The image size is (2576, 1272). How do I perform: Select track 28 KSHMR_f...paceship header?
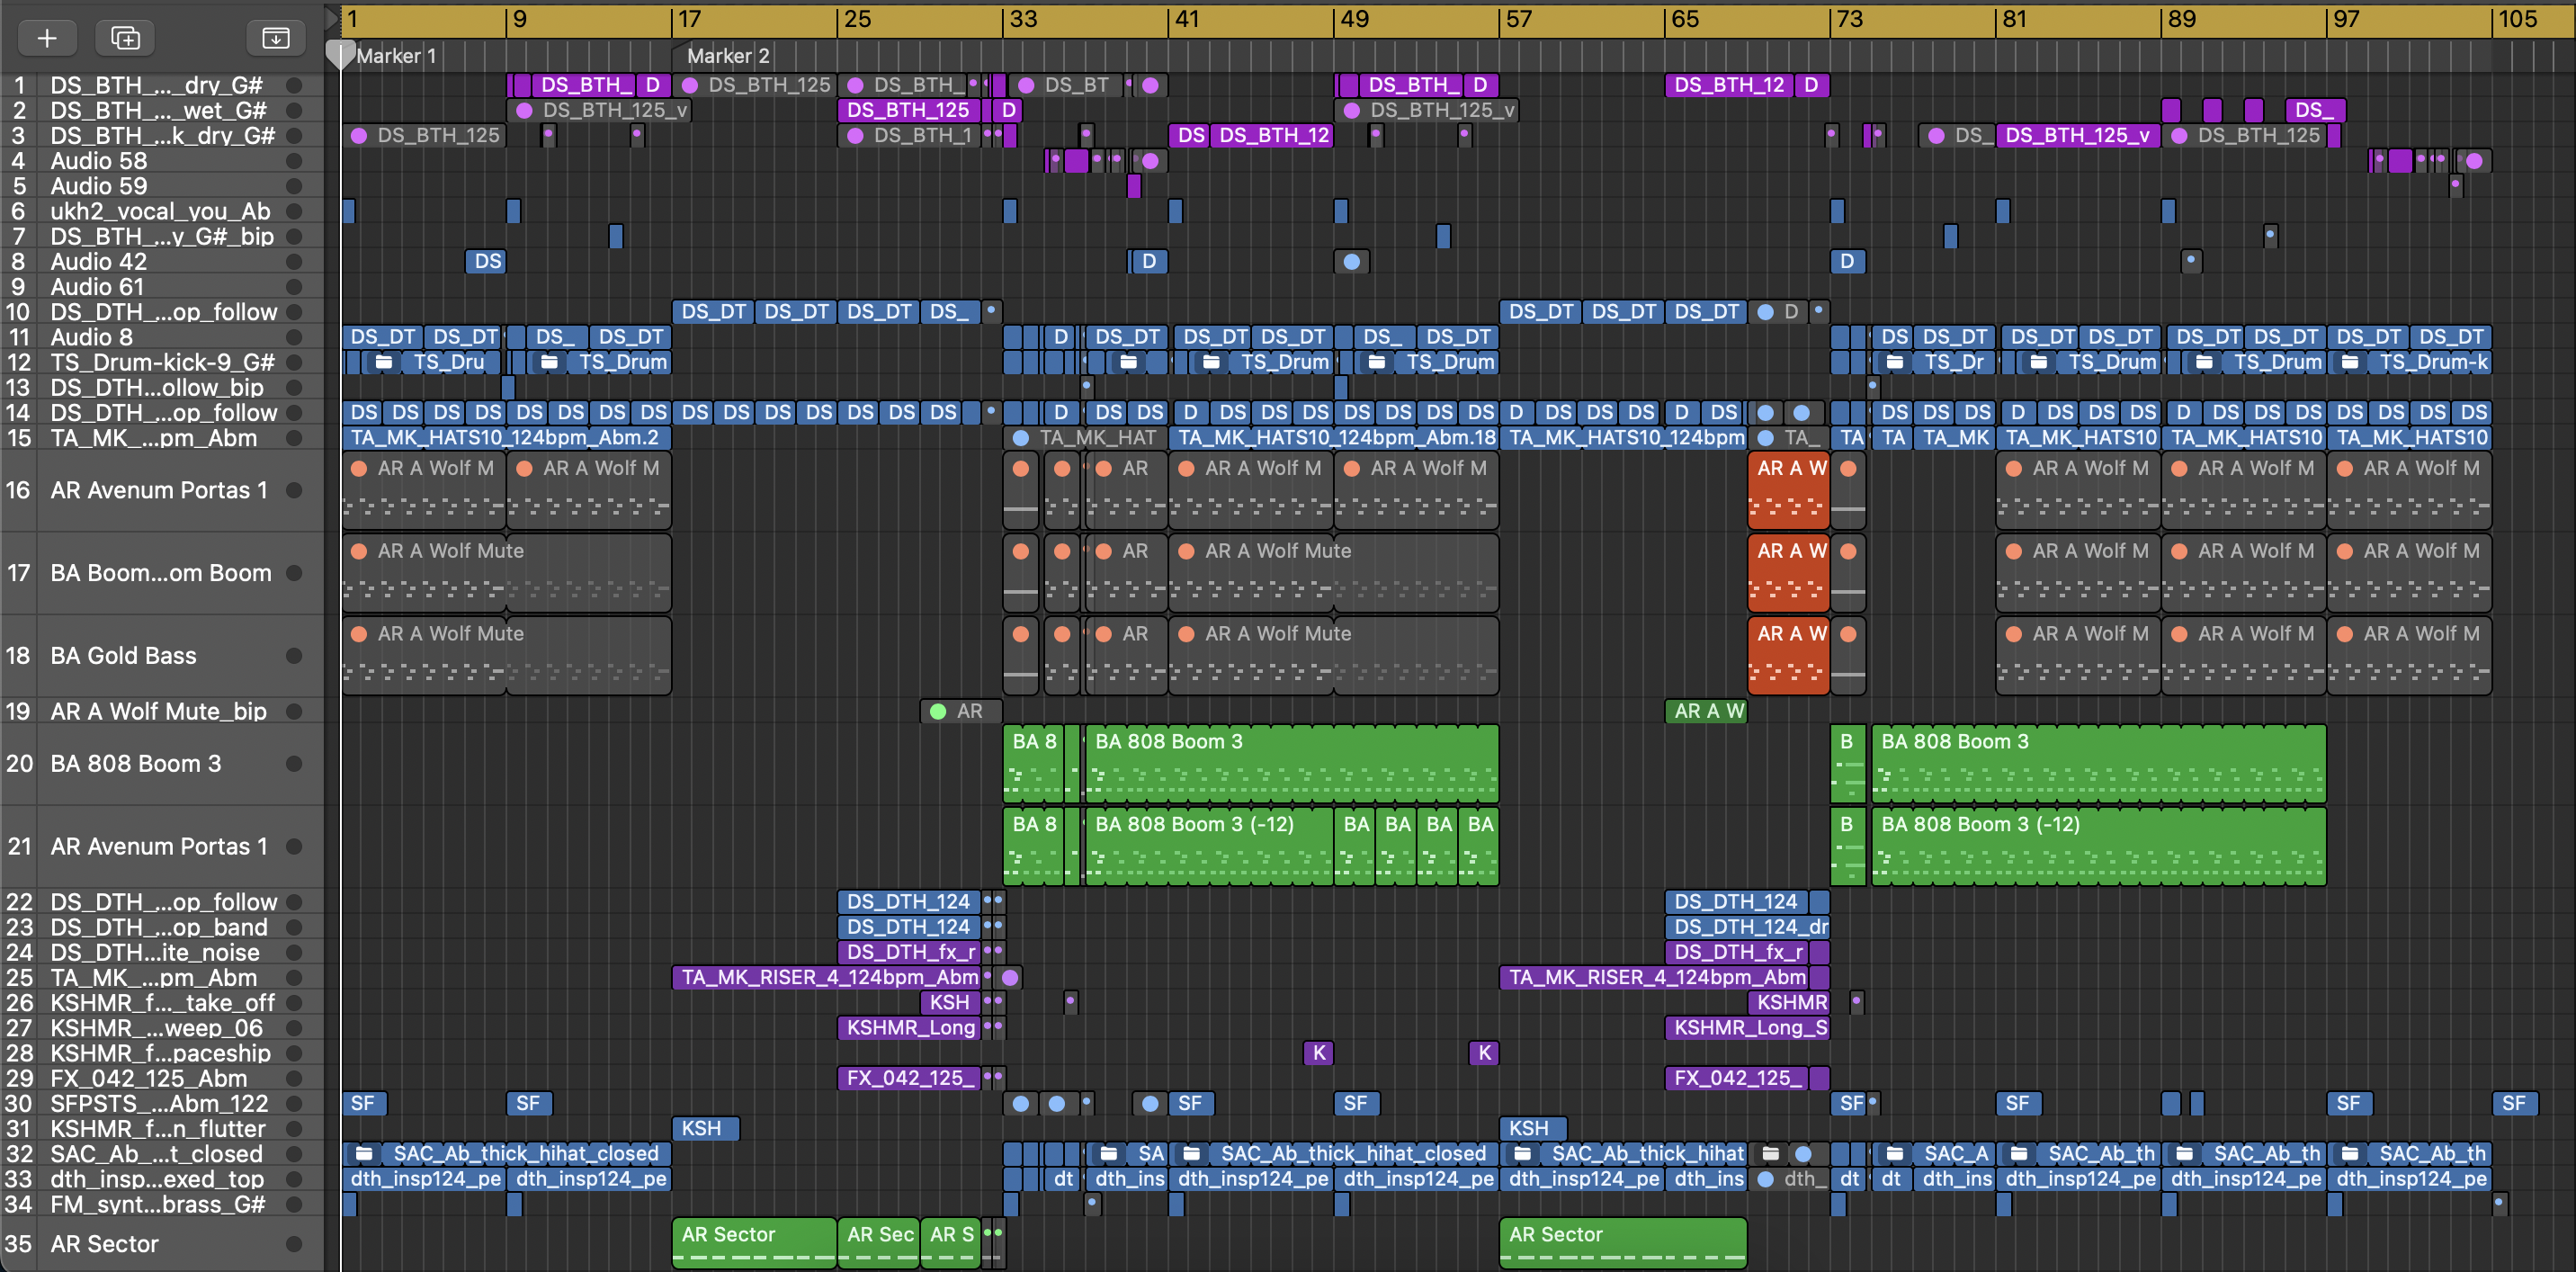click(162, 1053)
